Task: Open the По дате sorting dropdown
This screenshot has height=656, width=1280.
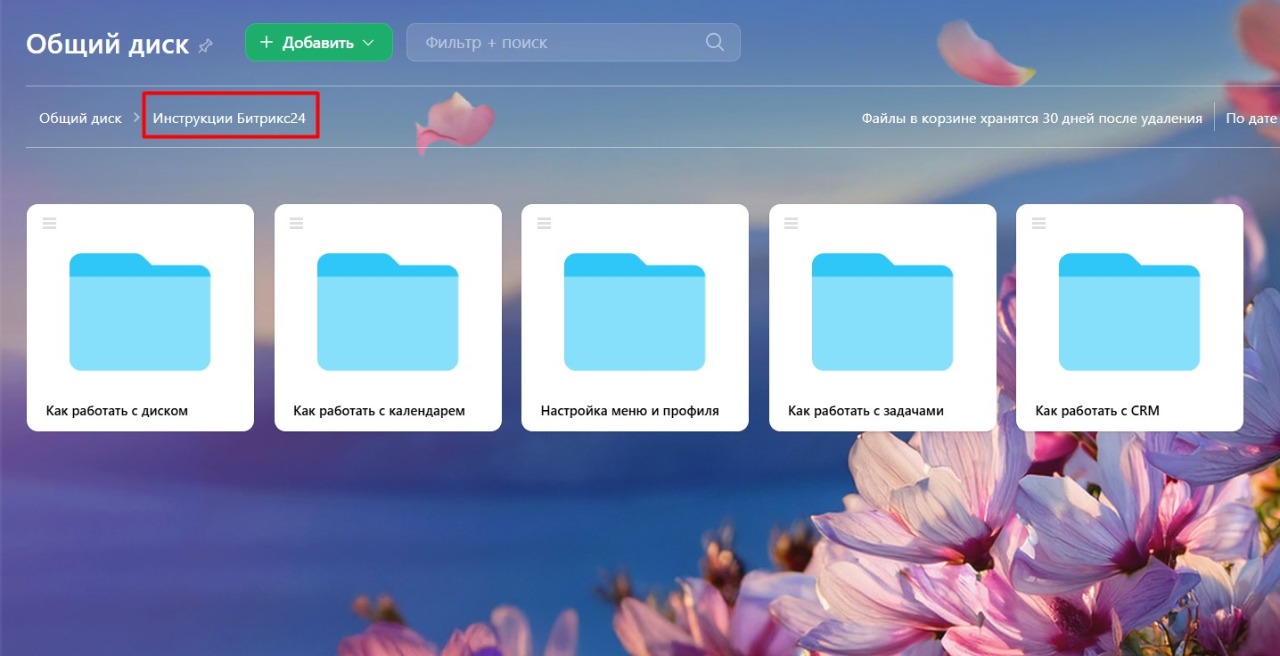Action: (x=1252, y=118)
